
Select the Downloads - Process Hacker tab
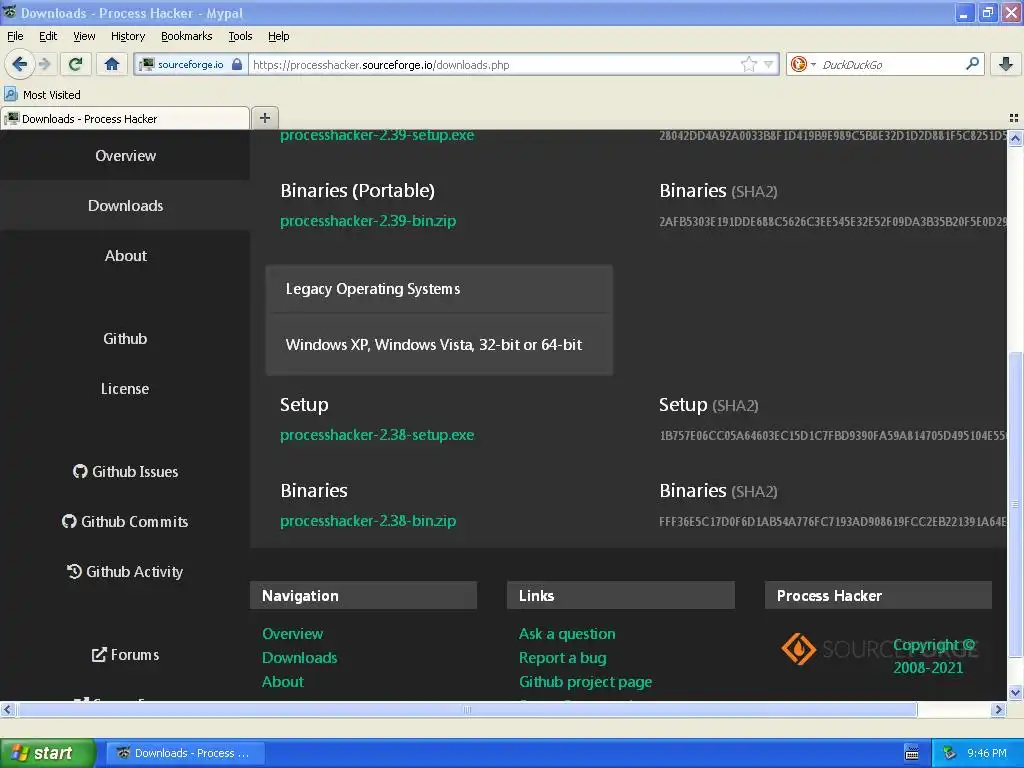(x=125, y=119)
